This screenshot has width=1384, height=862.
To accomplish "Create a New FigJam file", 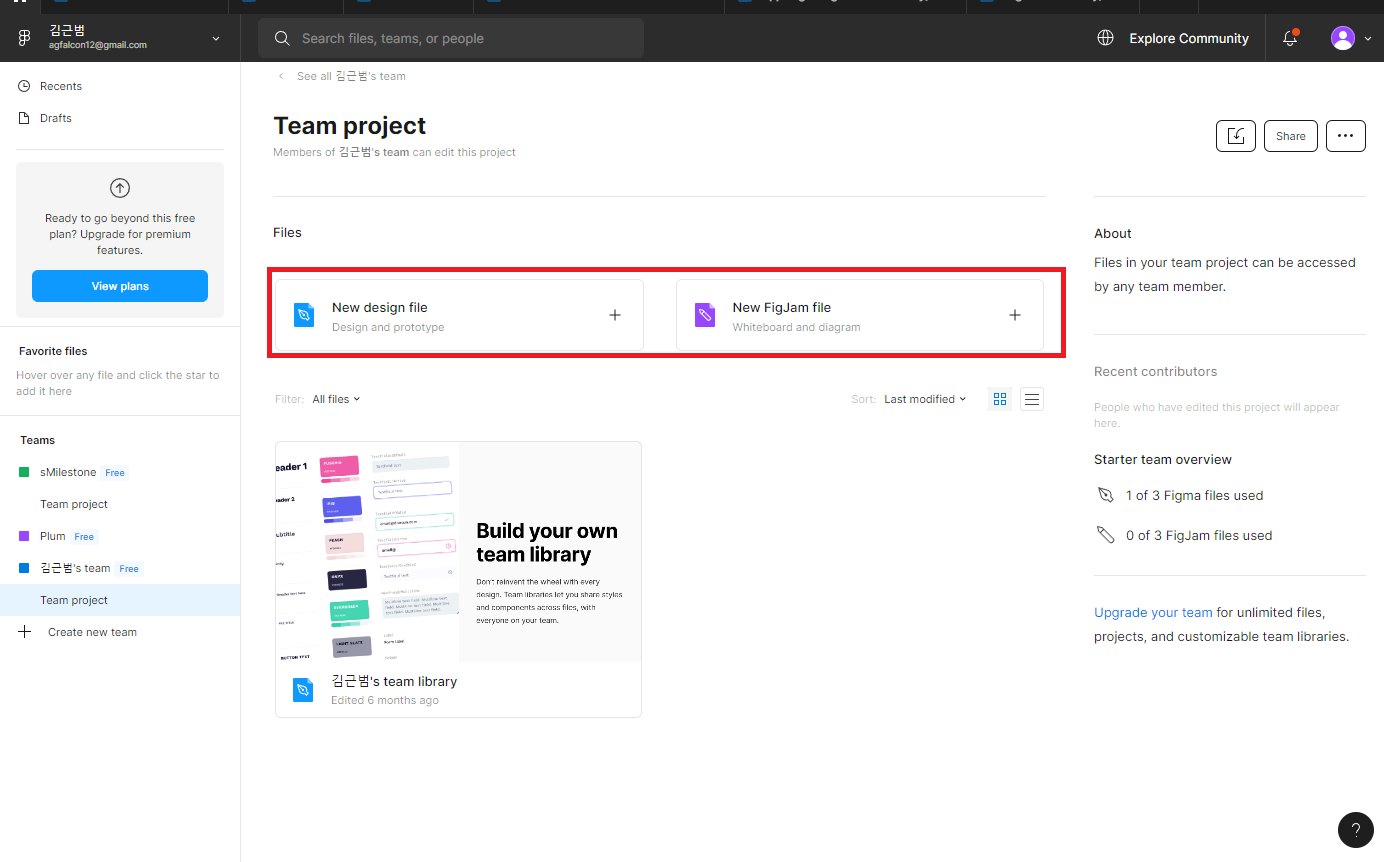I will 860,315.
